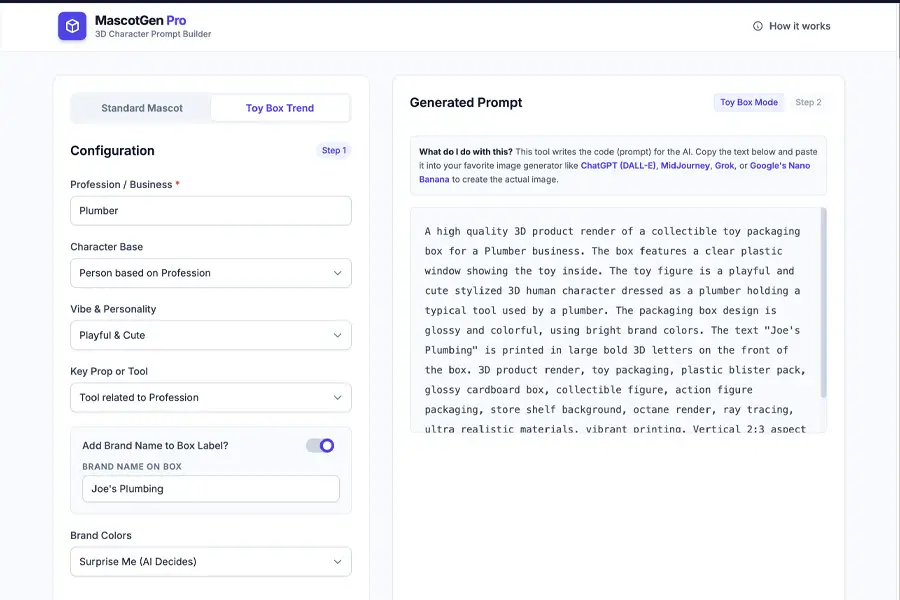
Task: Click the Vibe & Personality chevron arrow
Action: pos(337,335)
